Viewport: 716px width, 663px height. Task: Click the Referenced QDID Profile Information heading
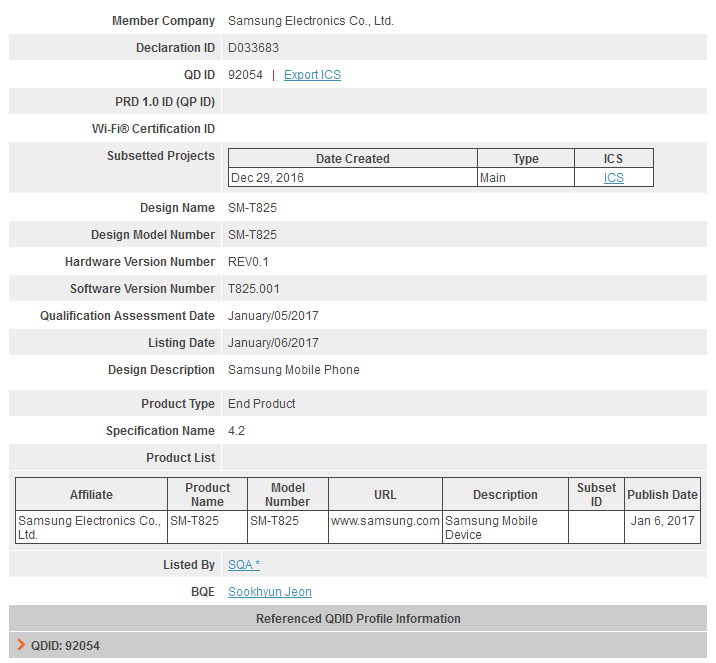click(x=358, y=619)
